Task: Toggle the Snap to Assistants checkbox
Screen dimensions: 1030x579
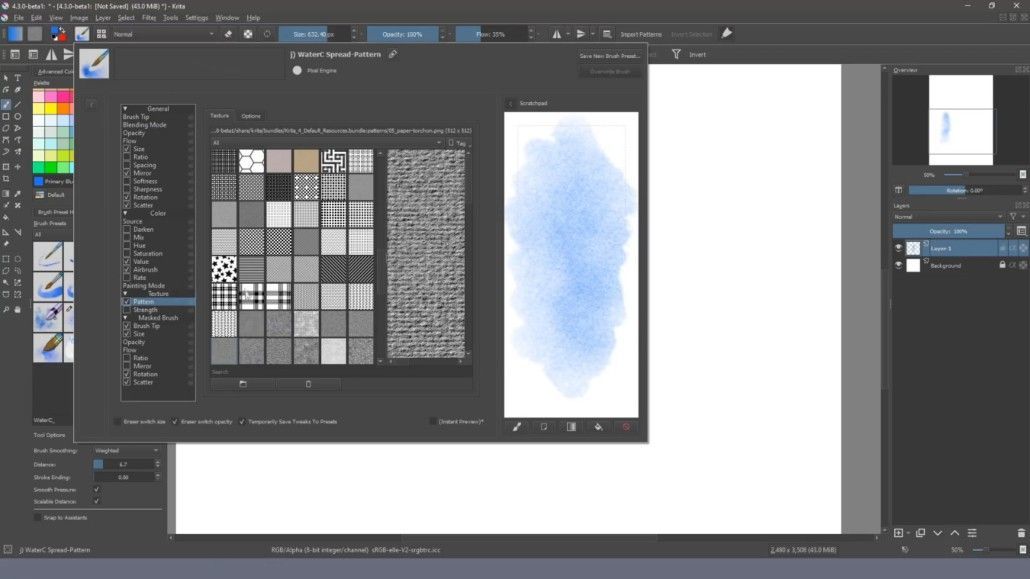Action: click(37, 518)
